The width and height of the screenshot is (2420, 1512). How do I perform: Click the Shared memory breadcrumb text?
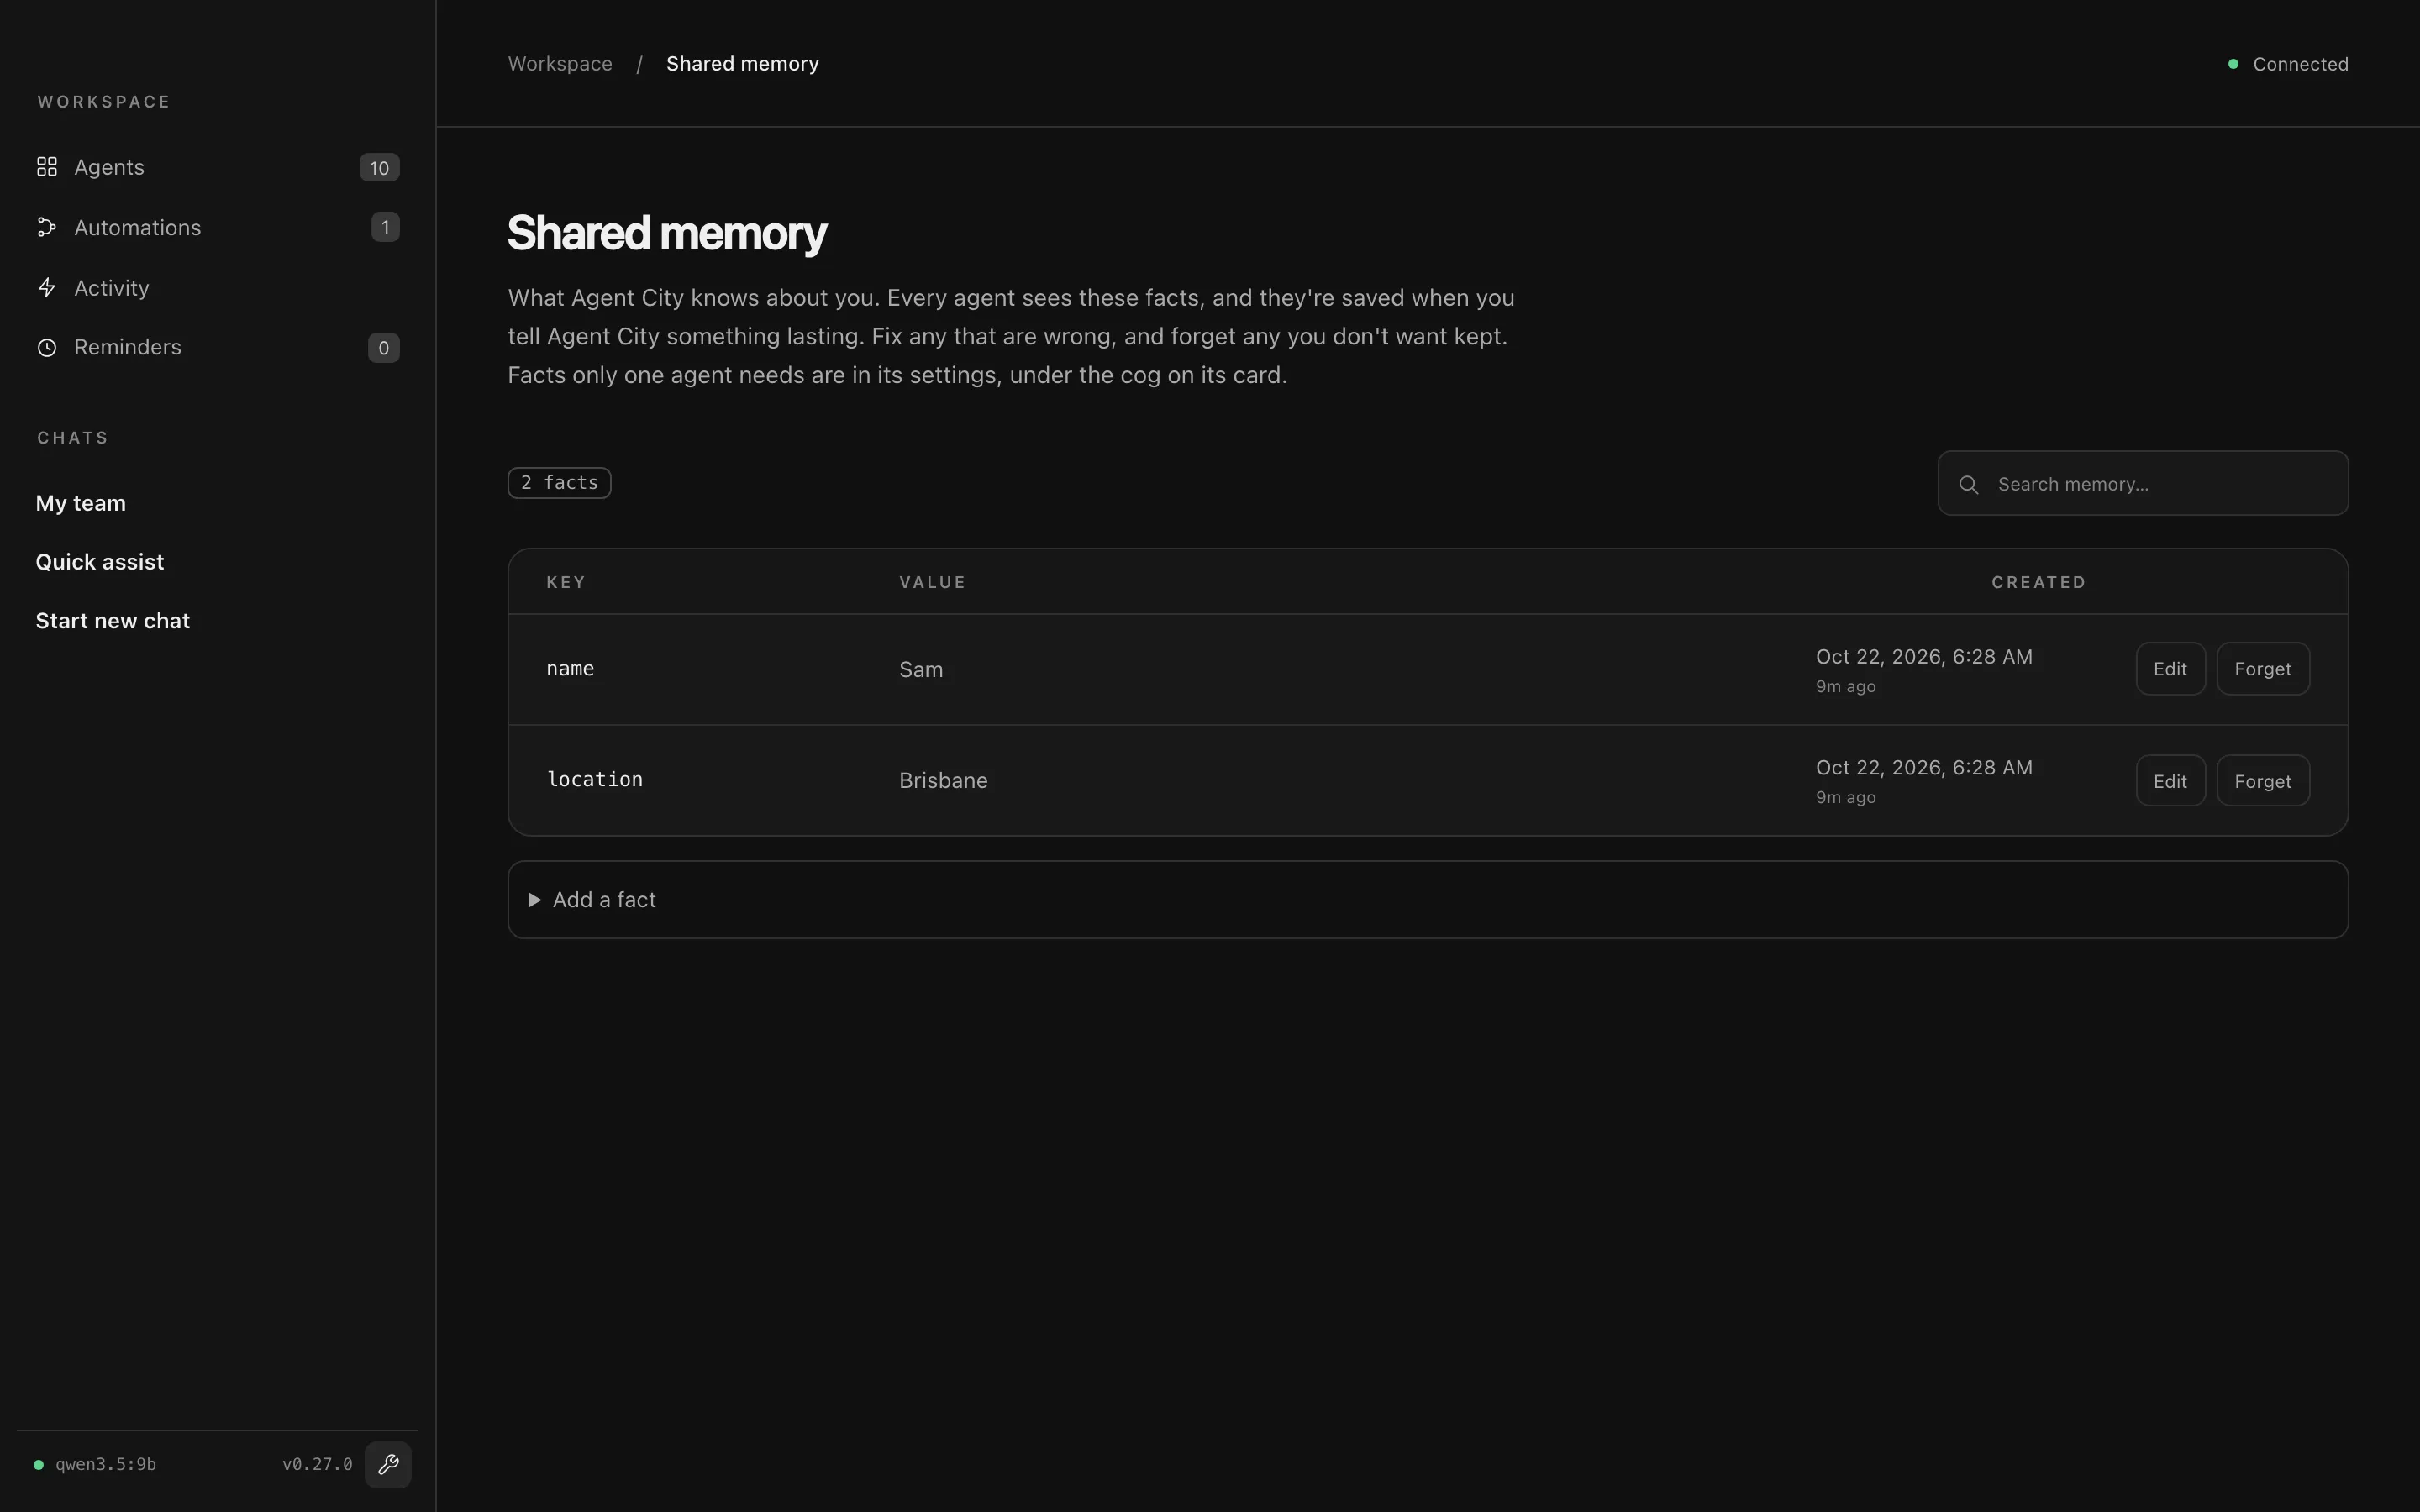coord(742,64)
